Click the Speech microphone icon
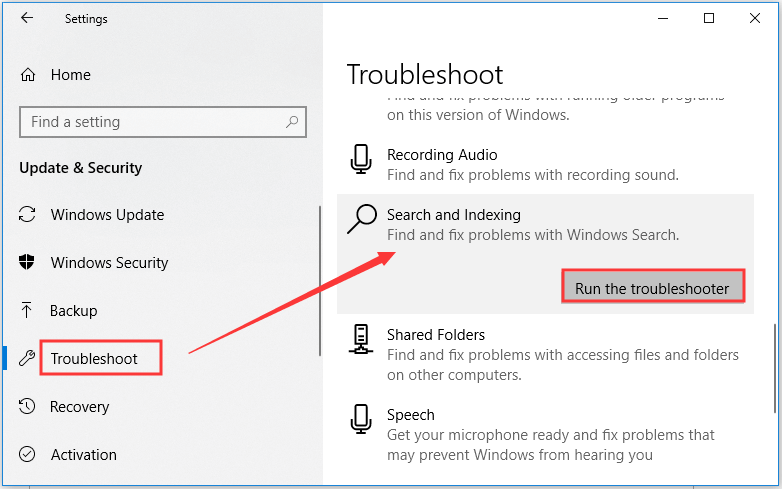The height and width of the screenshot is (489, 782). click(x=361, y=419)
